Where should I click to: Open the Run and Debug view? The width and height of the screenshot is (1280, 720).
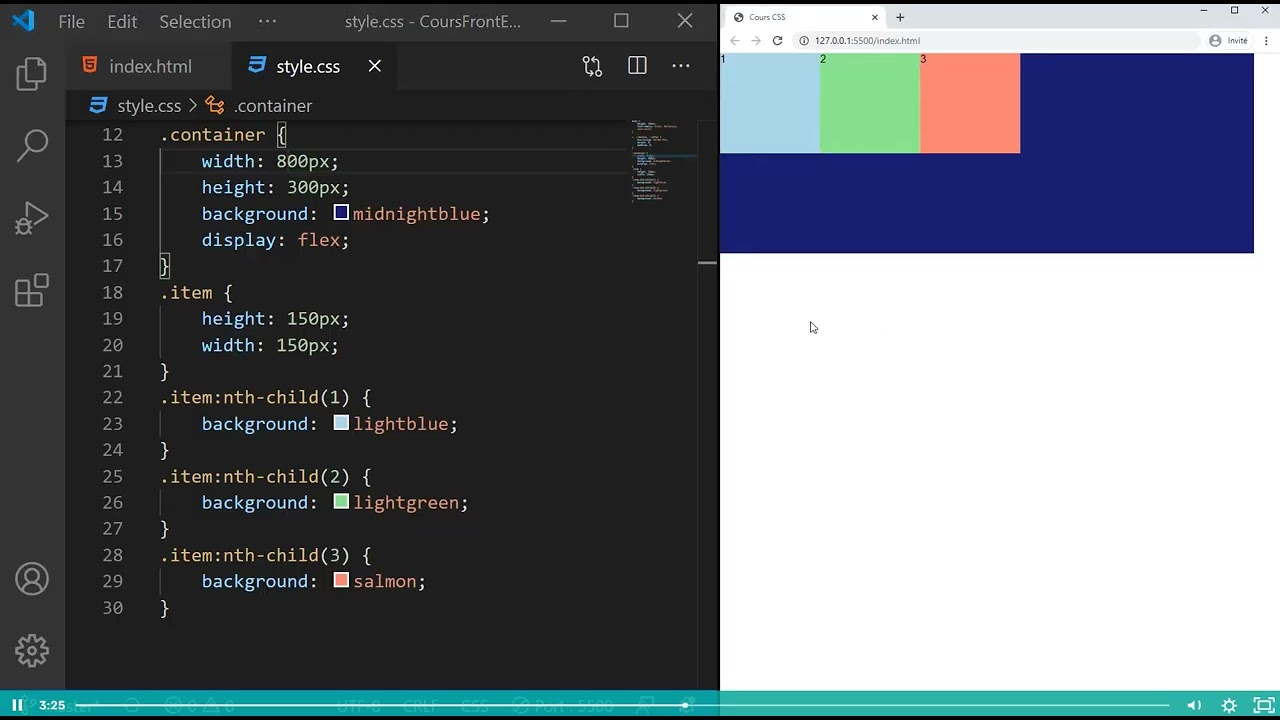point(32,218)
